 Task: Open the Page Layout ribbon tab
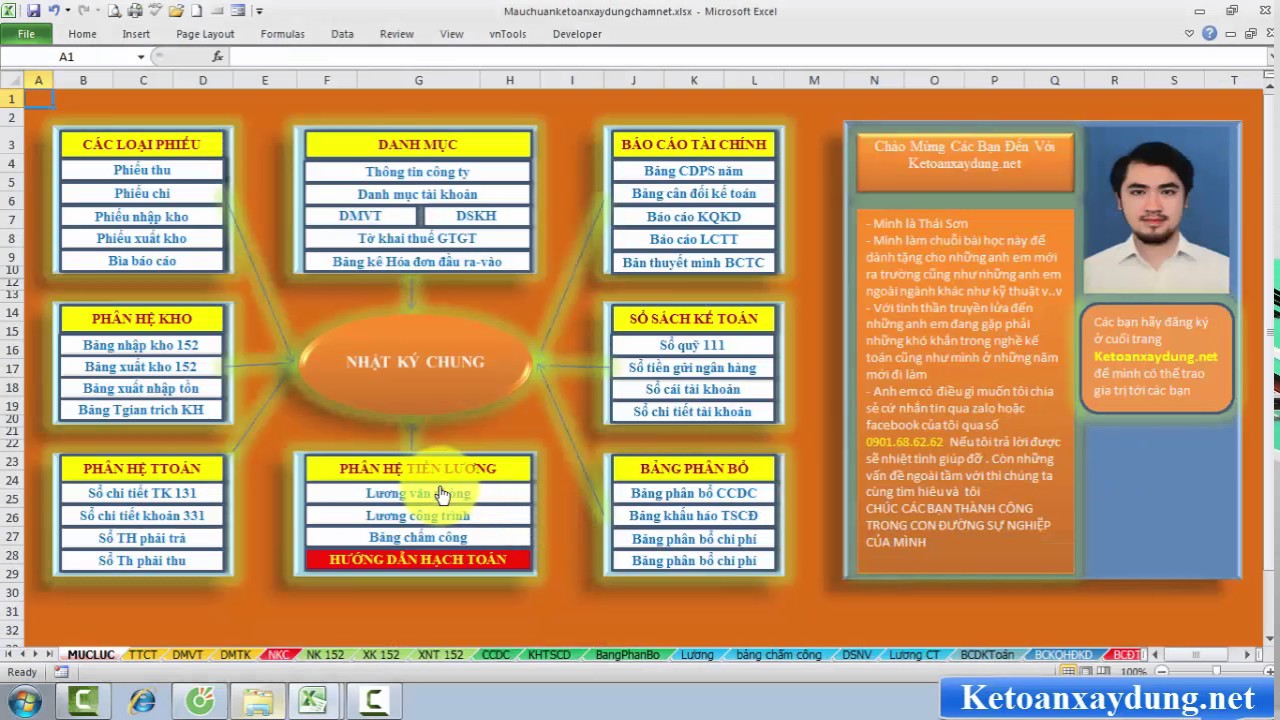tap(205, 34)
